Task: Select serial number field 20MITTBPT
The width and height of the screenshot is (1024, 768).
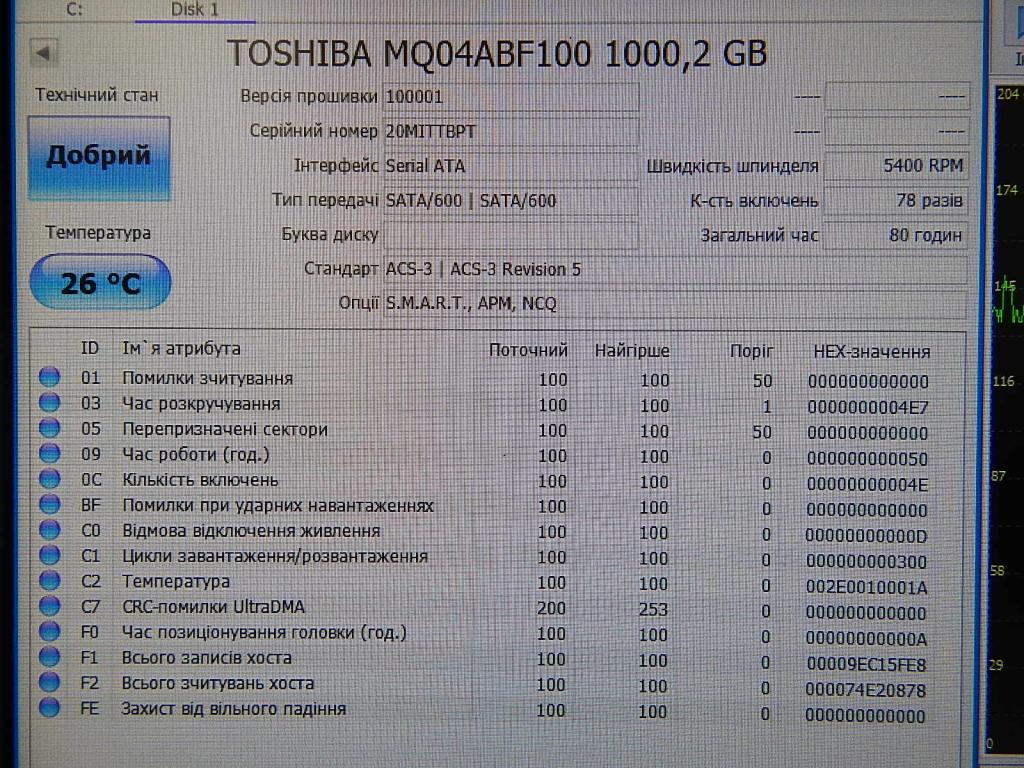Action: click(x=511, y=131)
